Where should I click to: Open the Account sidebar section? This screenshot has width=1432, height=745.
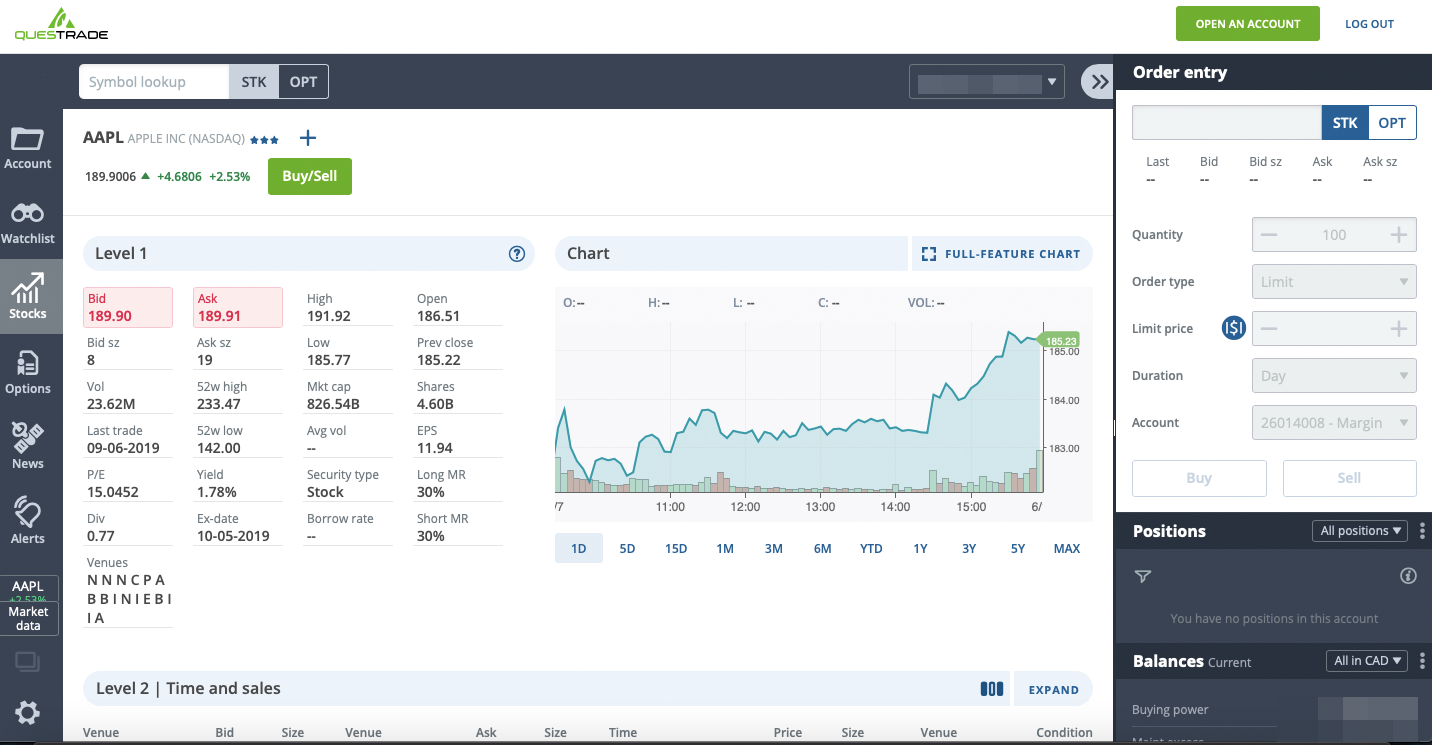(x=28, y=148)
